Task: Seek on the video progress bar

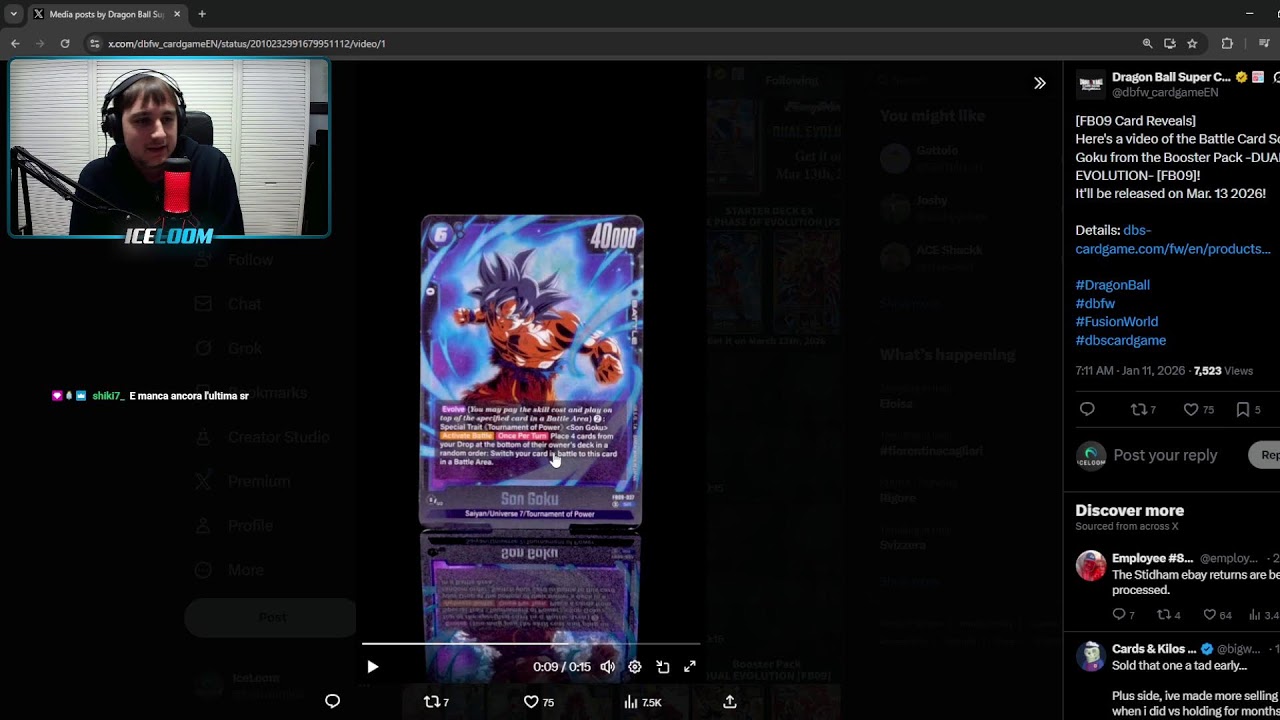Action: pyautogui.click(x=531, y=645)
